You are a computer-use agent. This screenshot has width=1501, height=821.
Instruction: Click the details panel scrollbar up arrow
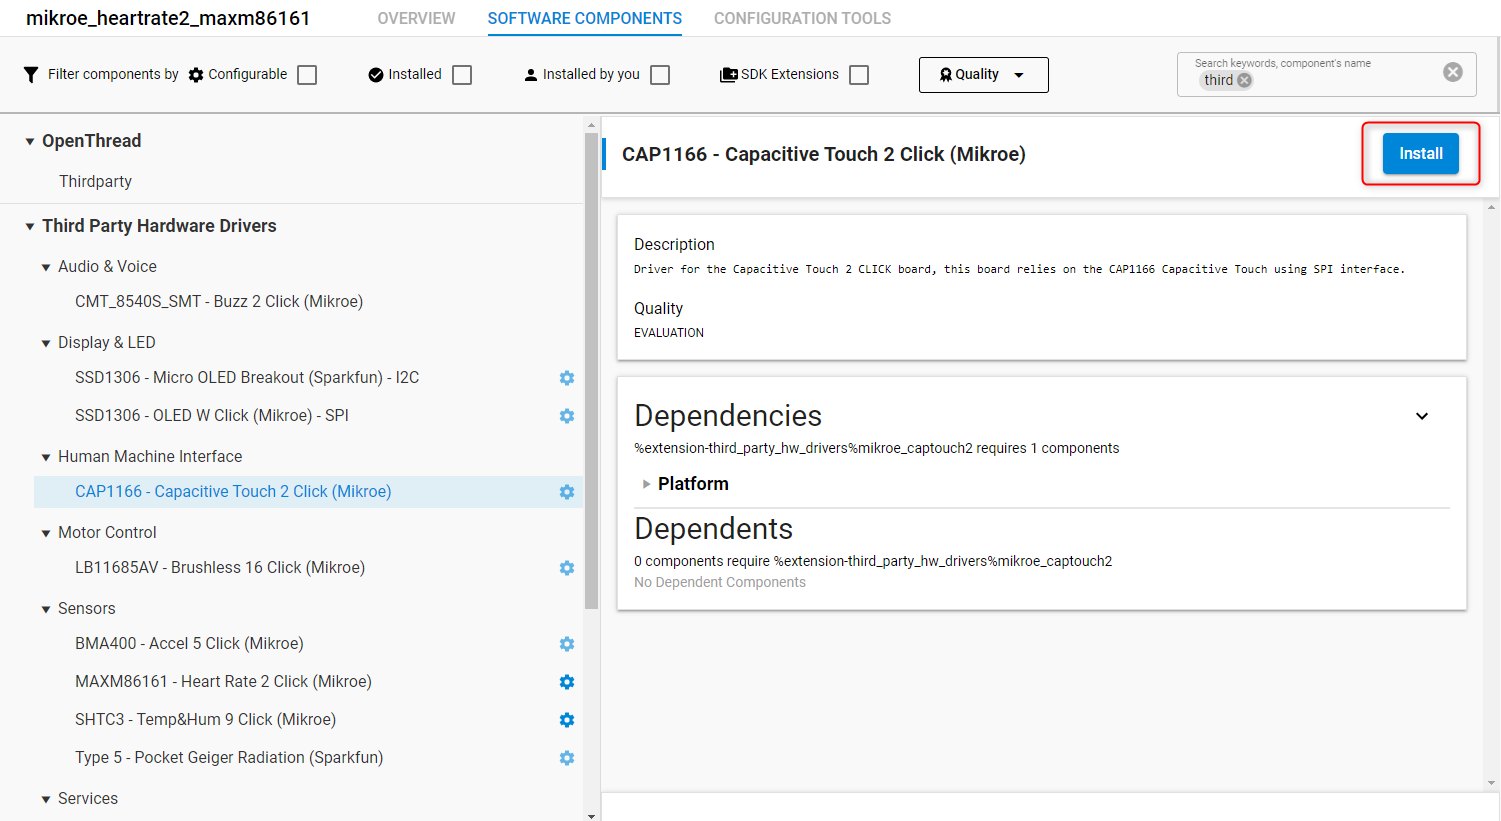coord(1492,207)
